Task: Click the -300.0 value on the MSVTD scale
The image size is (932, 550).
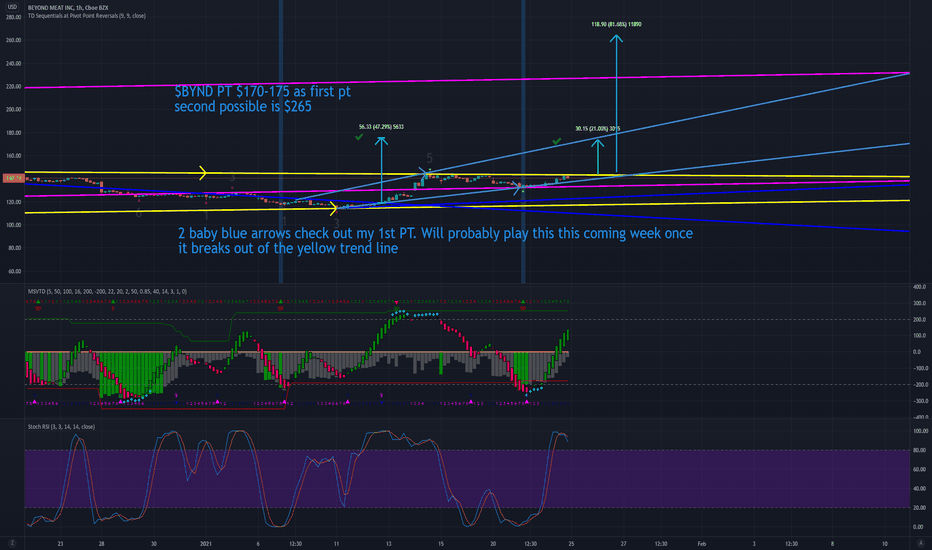Action: [918, 401]
